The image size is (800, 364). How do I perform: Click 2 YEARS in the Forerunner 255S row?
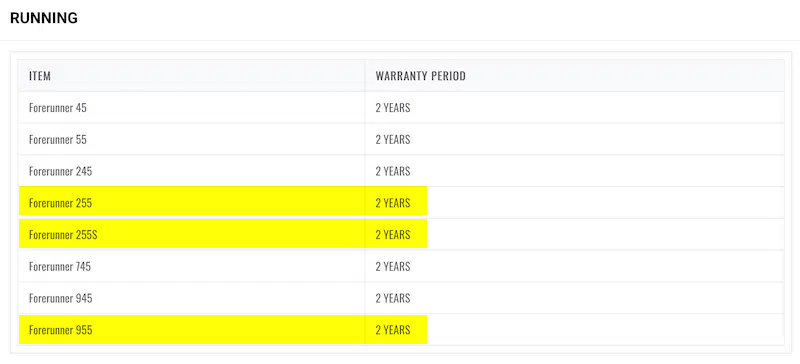[x=393, y=234]
